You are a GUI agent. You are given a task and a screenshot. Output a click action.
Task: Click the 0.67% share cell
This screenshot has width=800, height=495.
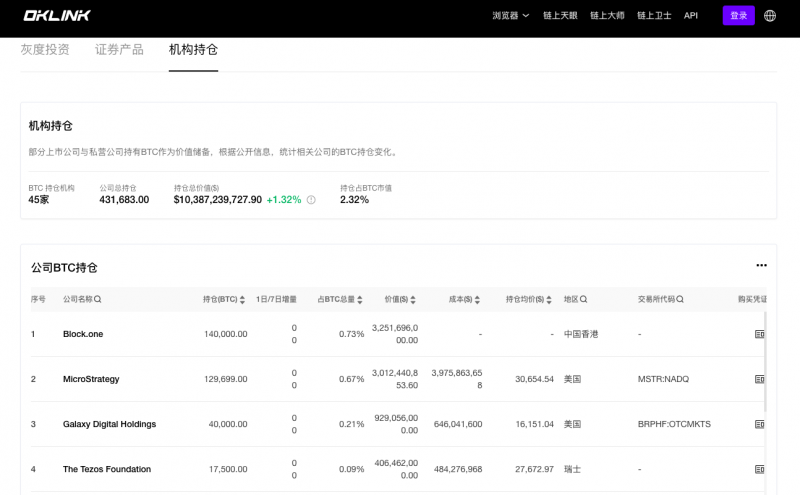[x=352, y=379]
